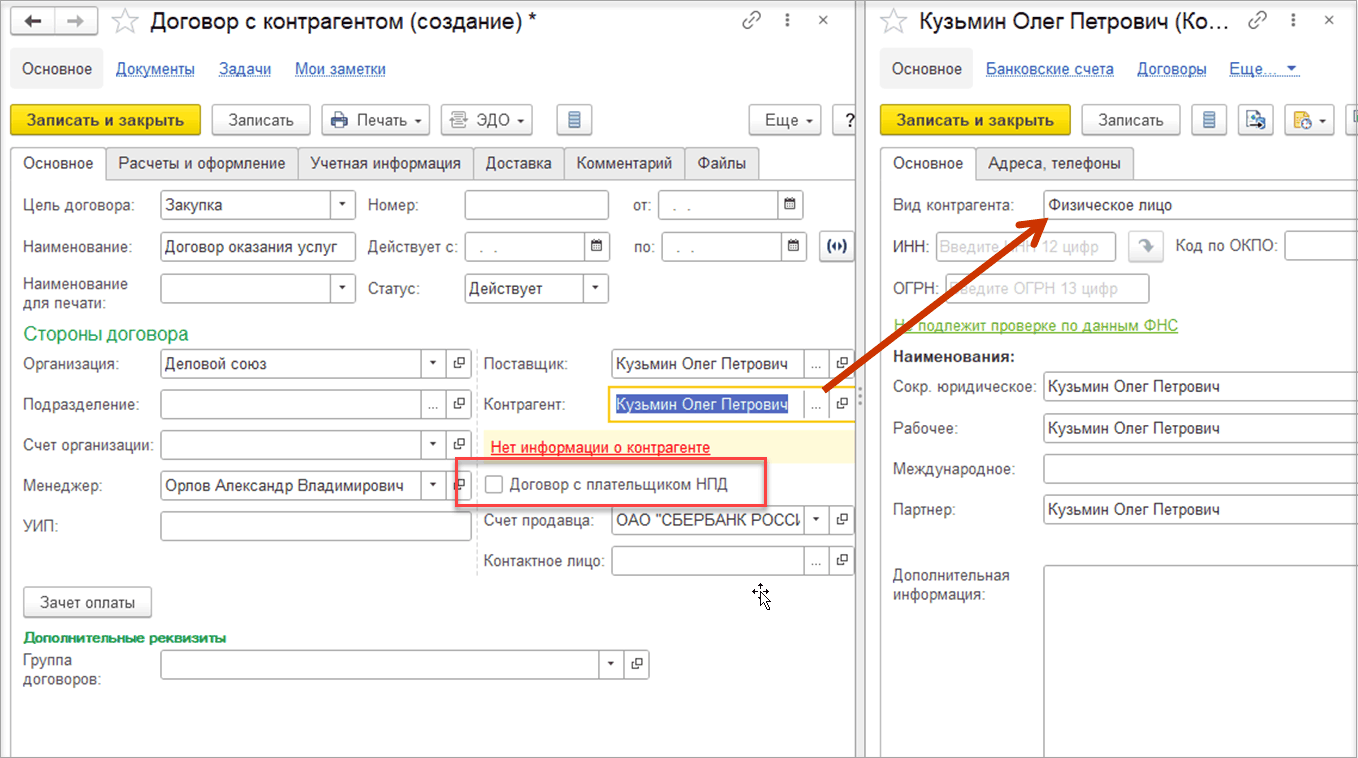Click the ИНН input field
The width and height of the screenshot is (1358, 758).
(x=1028, y=246)
